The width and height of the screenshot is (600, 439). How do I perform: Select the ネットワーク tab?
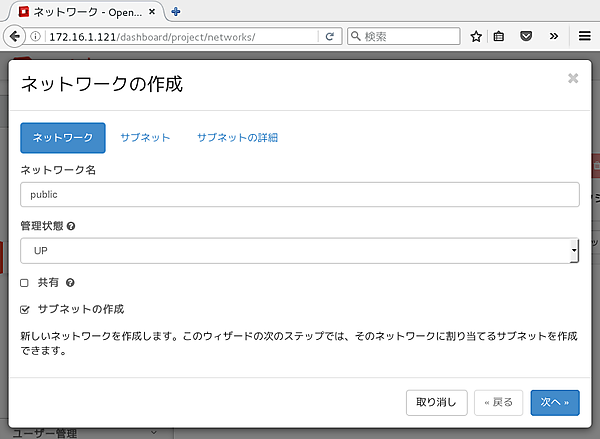[x=63, y=138]
